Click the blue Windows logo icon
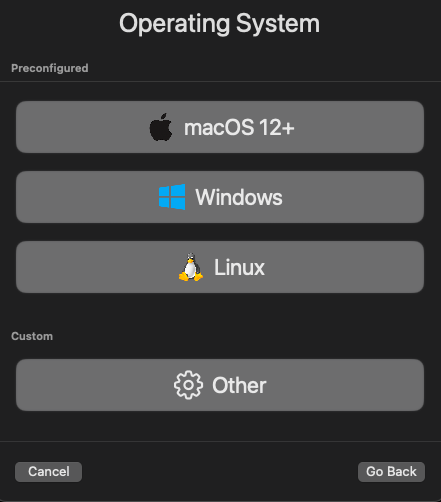Image resolution: width=441 pixels, height=502 pixels. (x=172, y=197)
